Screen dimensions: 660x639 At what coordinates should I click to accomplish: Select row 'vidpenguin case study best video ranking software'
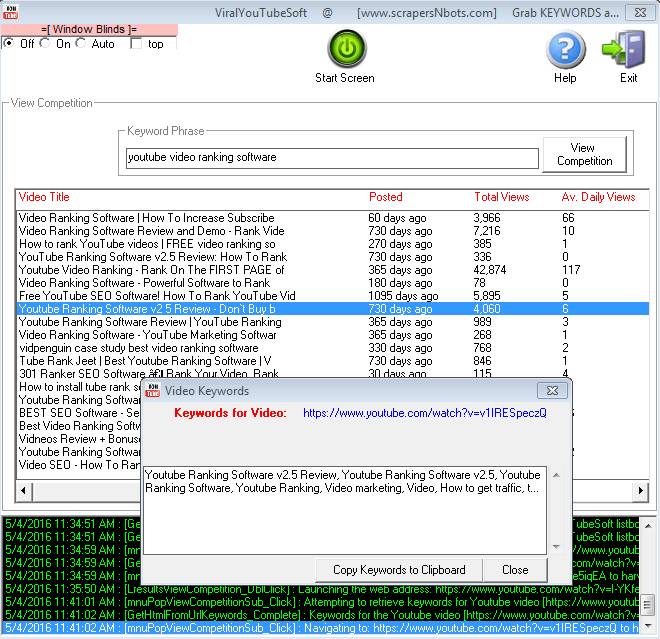(x=333, y=348)
